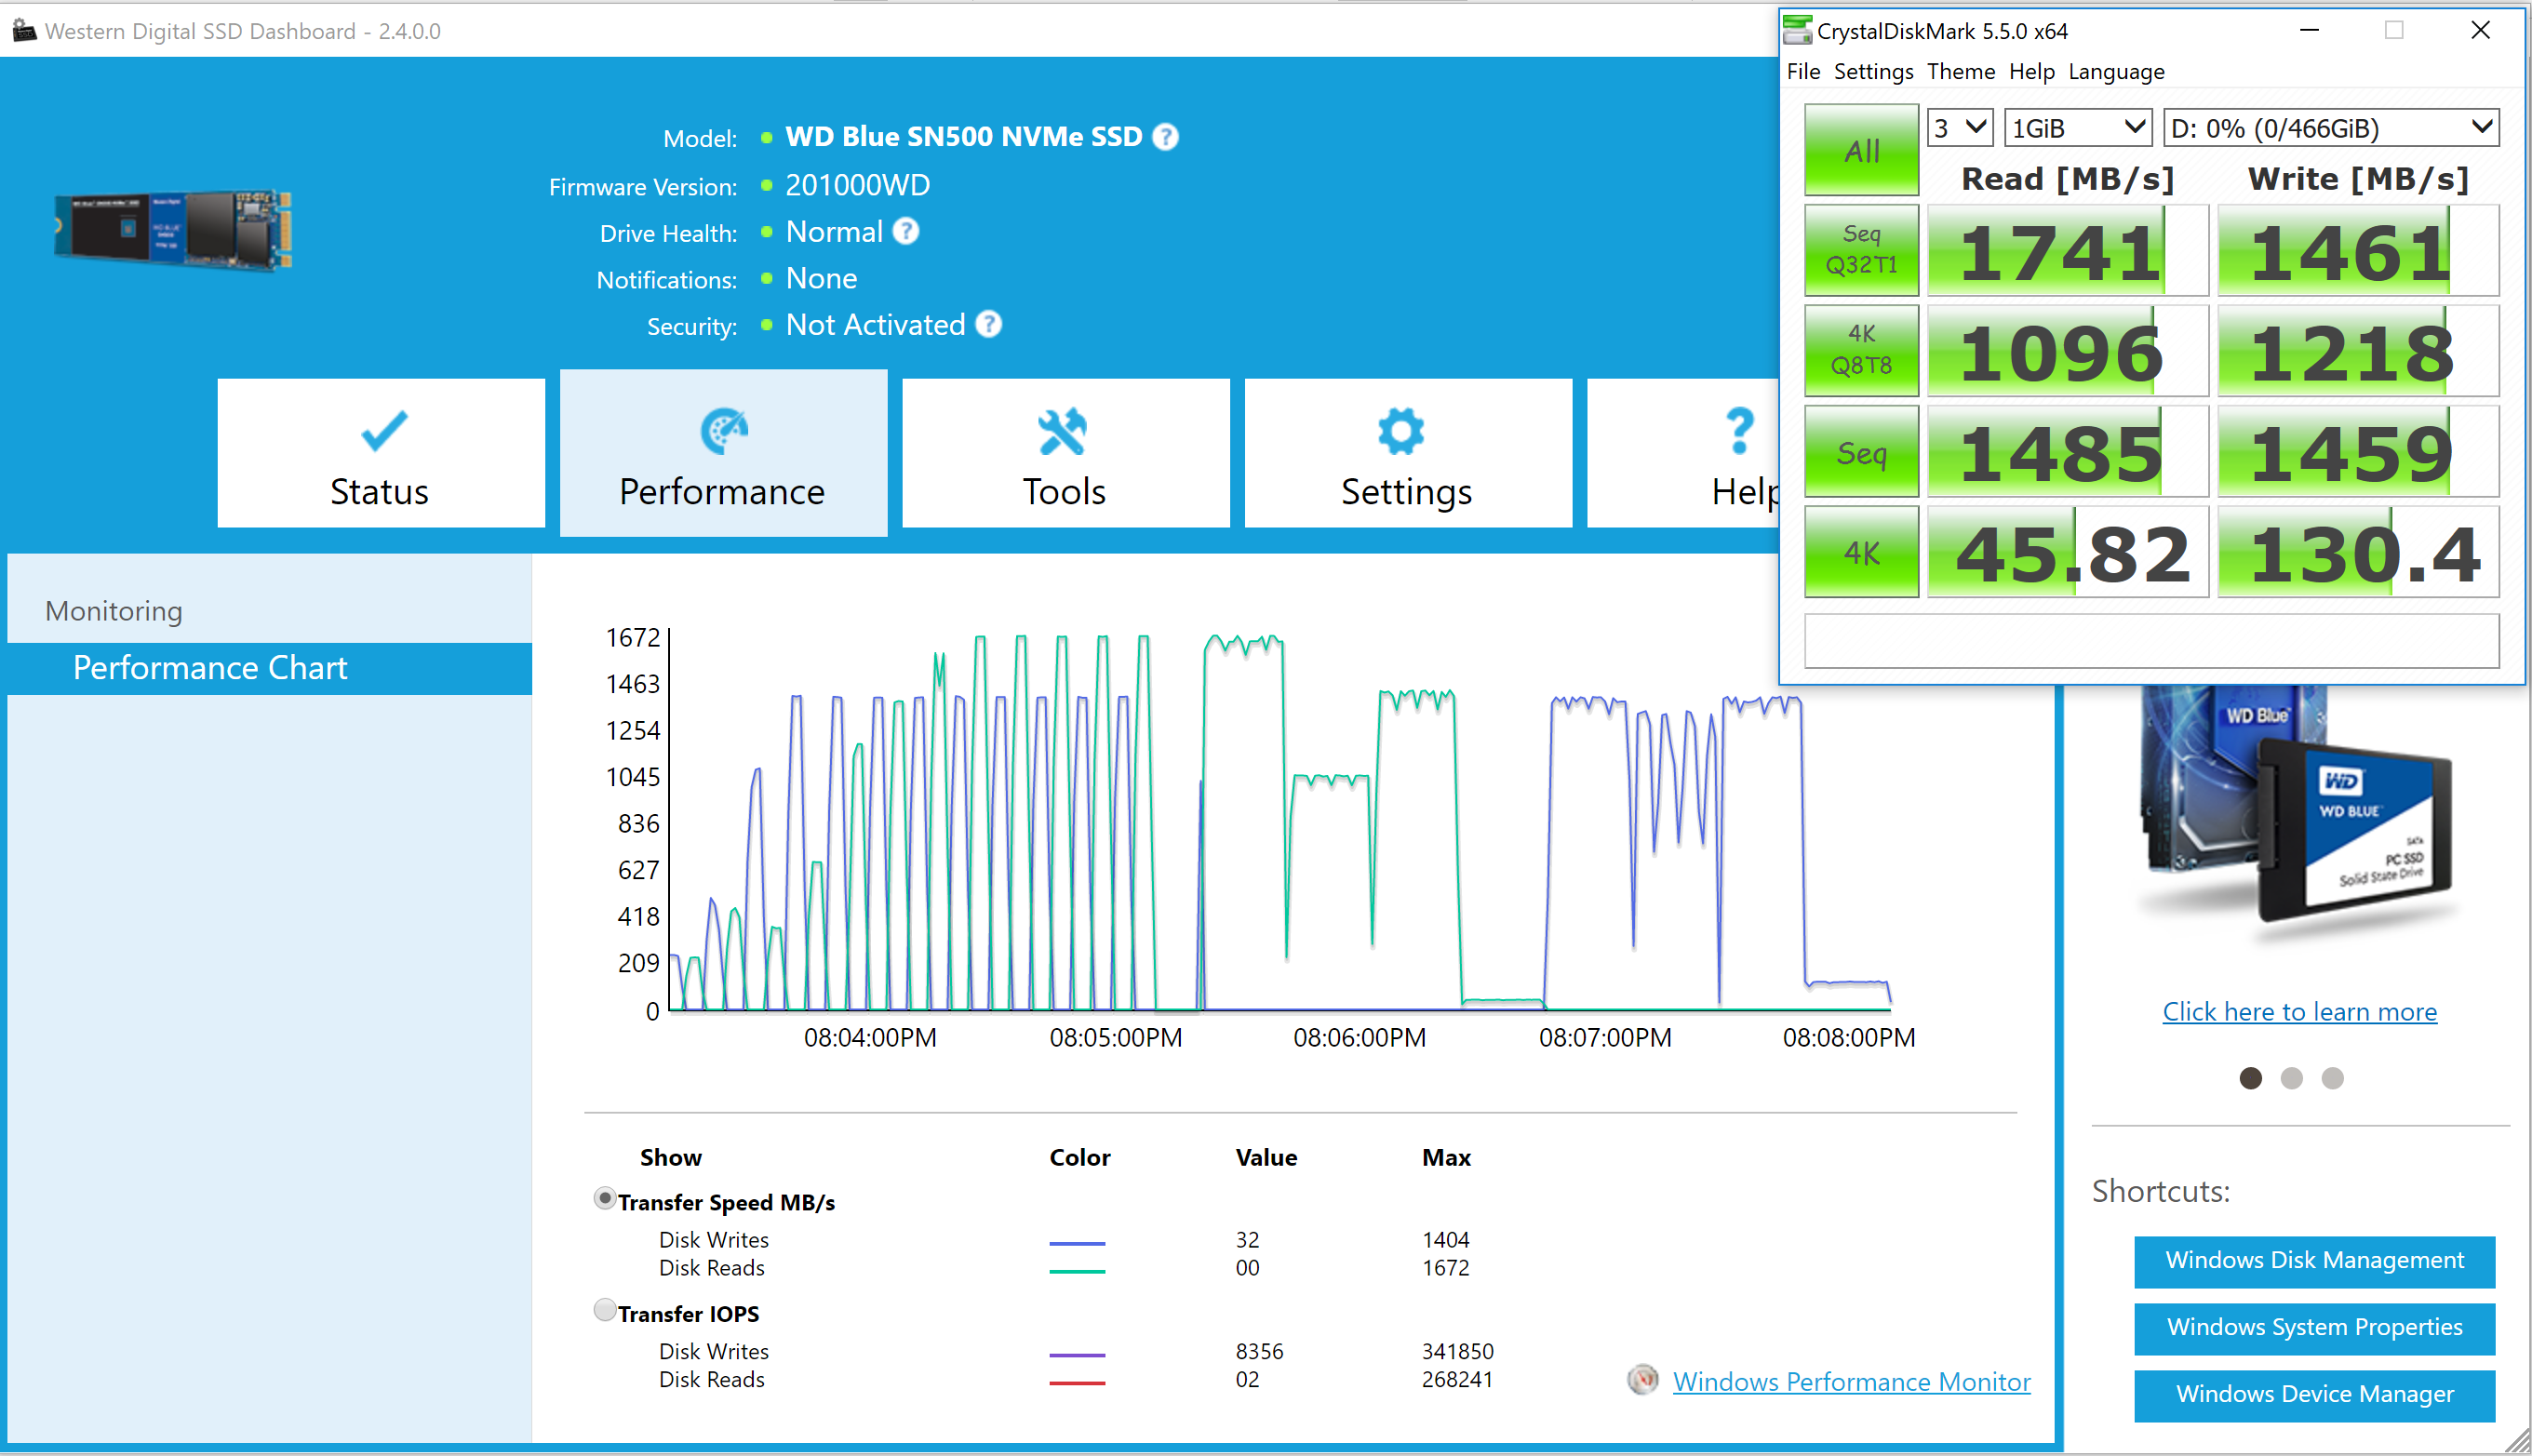This screenshot has height=1456, width=2532.
Task: Click the help icon next to Not Activated
Action: coord(988,325)
